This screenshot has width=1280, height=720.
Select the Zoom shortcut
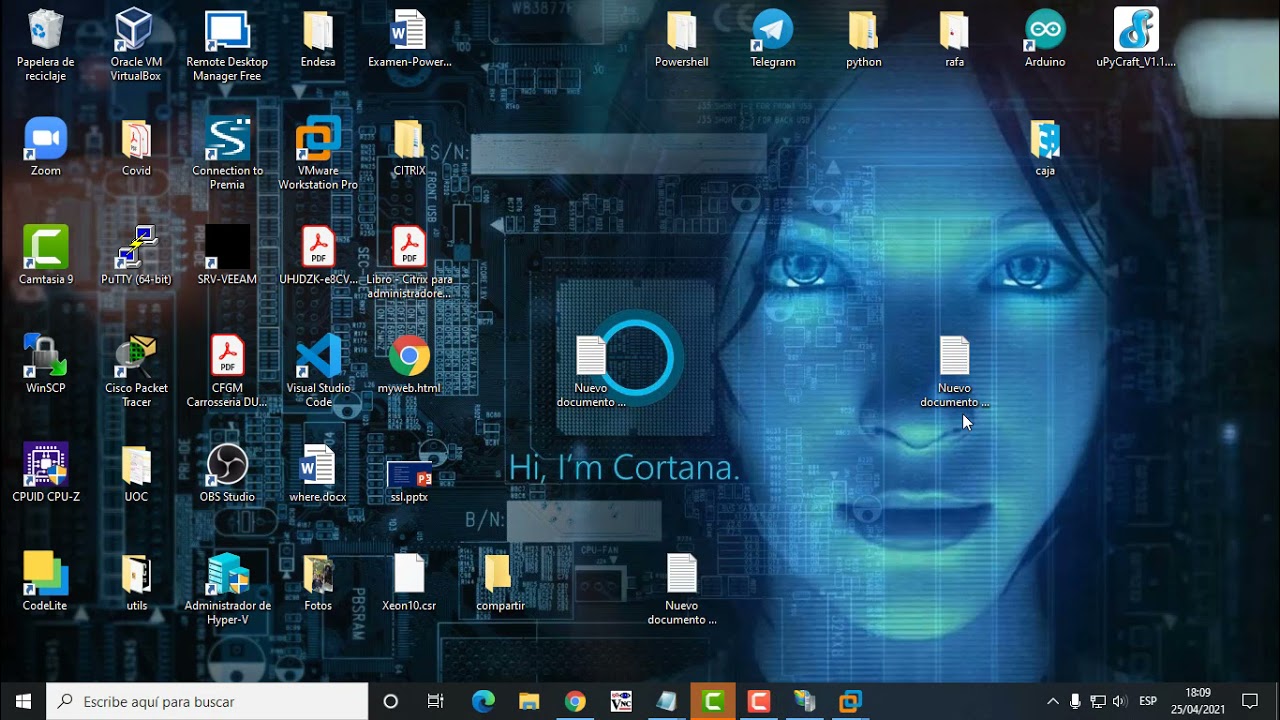coord(45,148)
